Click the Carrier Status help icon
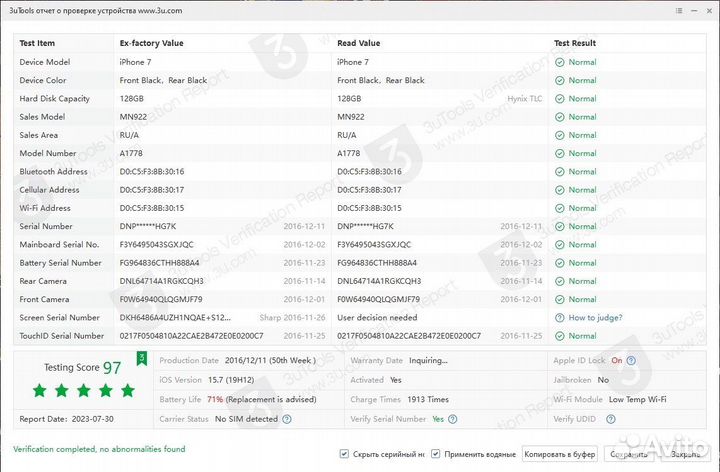This screenshot has height=472, width=720. 287,419
